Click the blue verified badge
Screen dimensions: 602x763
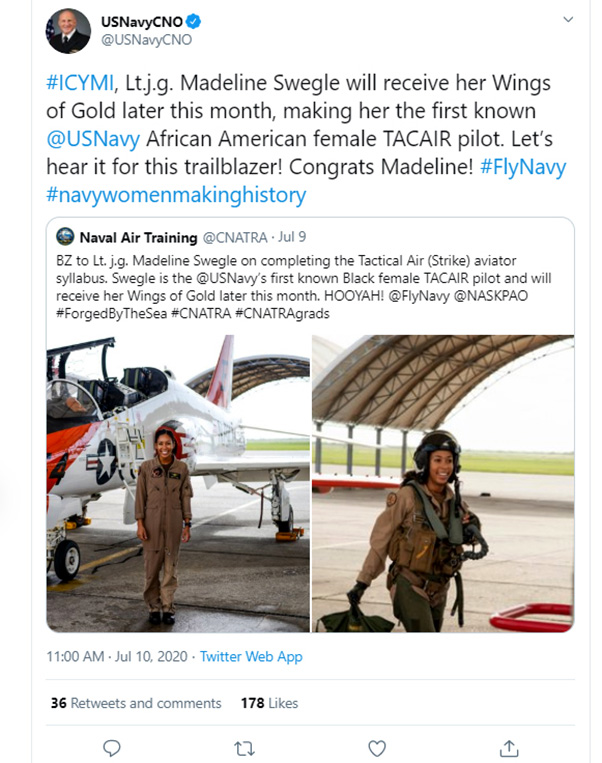(194, 21)
